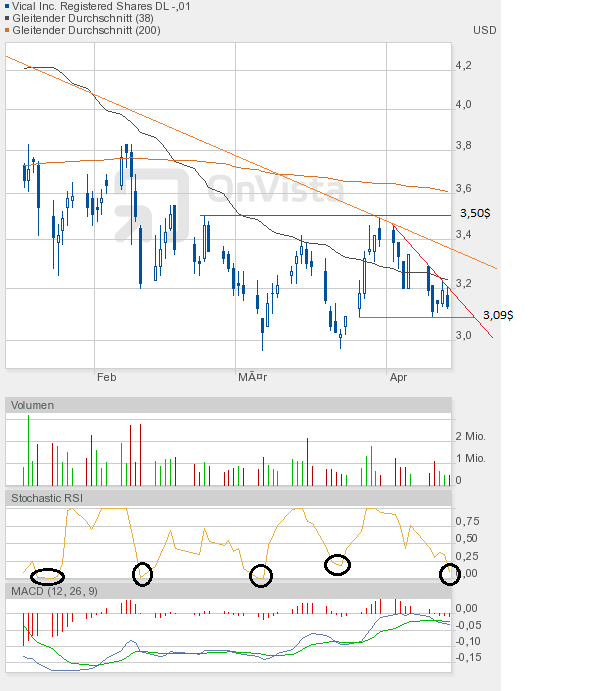Click the 'Vical Inc. Registered Shares DL -,01' legend label
Image resolution: width=595 pixels, height=691 pixels.
[x=101, y=6]
